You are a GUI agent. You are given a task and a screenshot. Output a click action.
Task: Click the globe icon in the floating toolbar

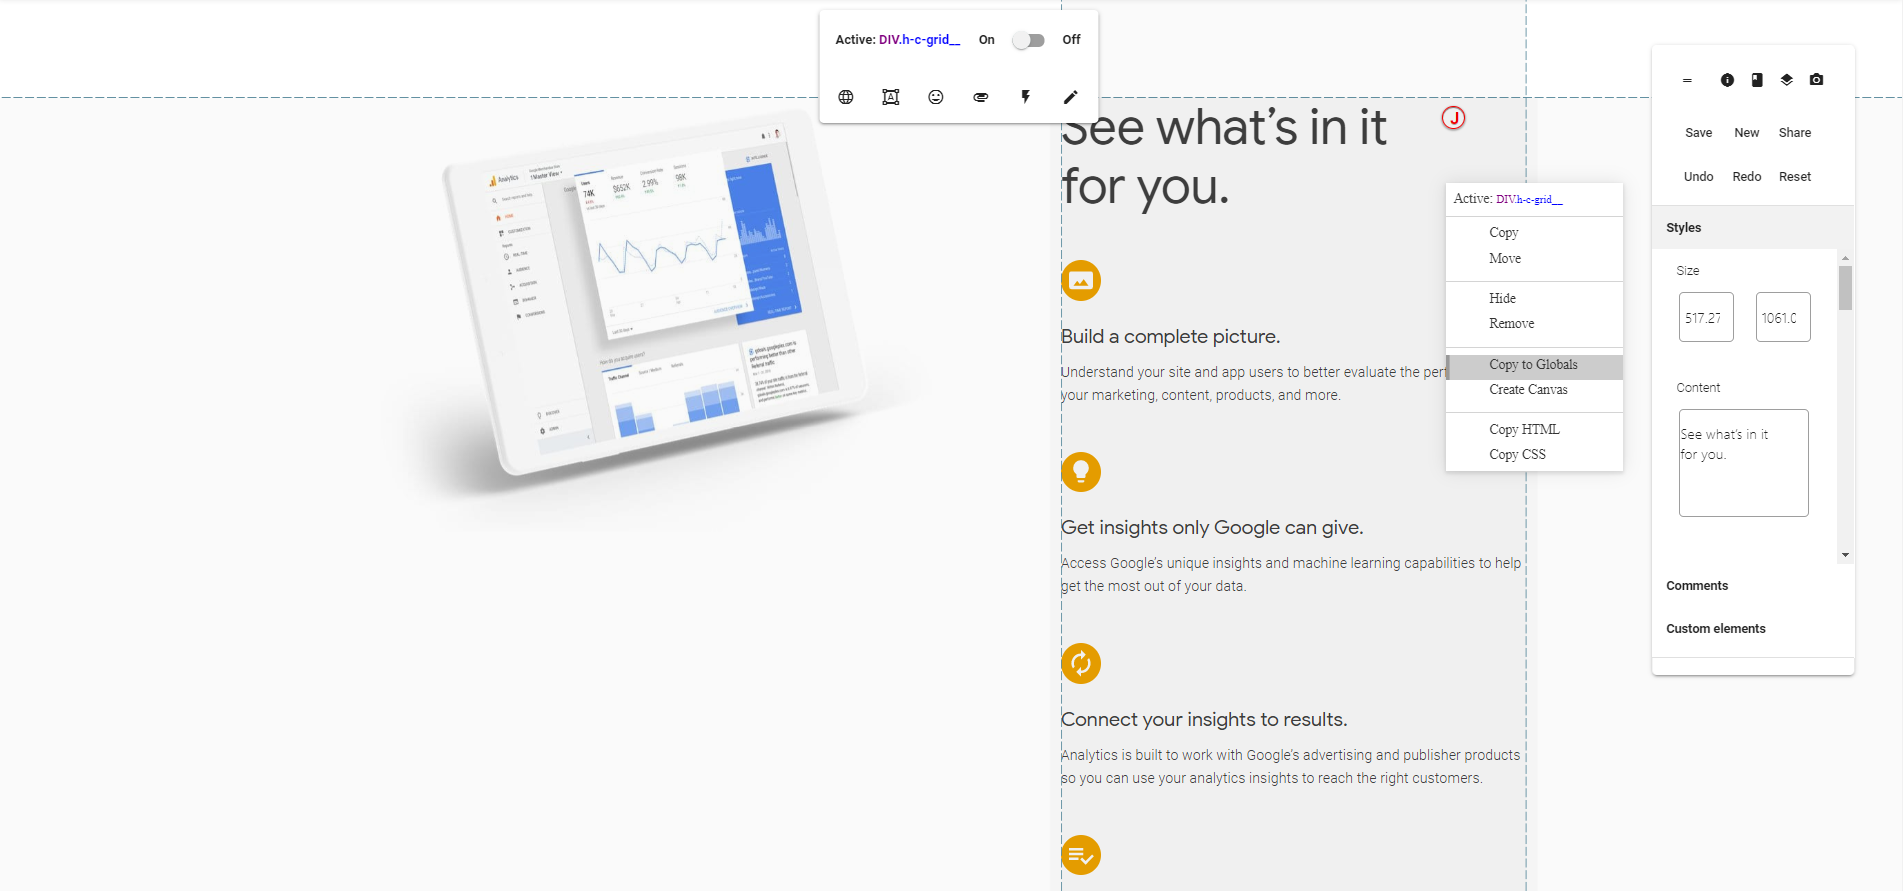click(x=846, y=97)
